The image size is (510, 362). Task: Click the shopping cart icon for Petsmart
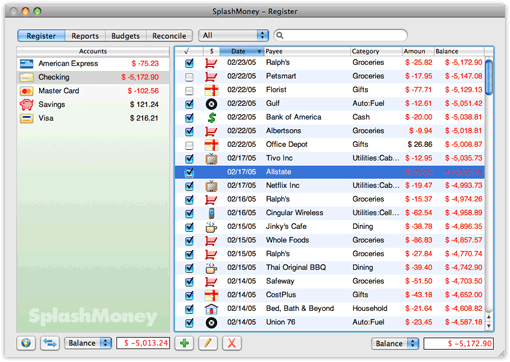pos(211,76)
